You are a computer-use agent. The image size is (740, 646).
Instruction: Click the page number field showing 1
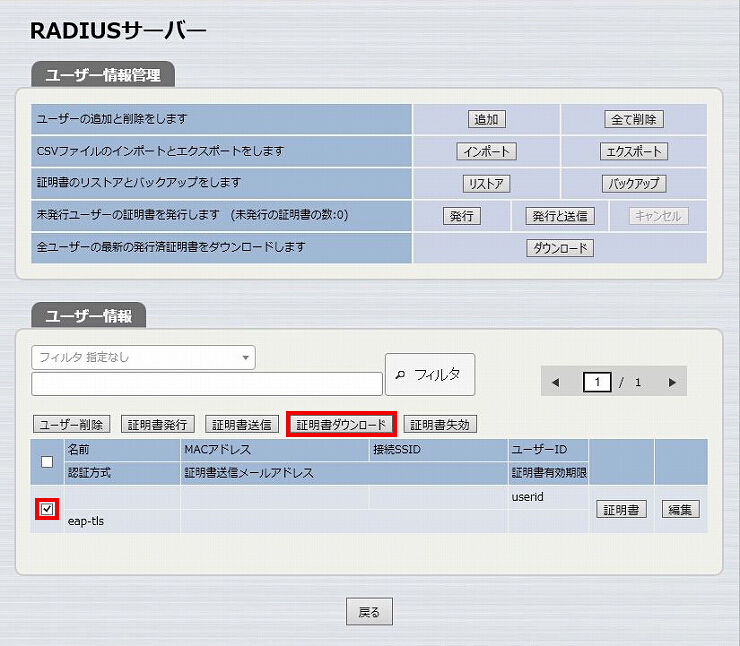coord(597,382)
